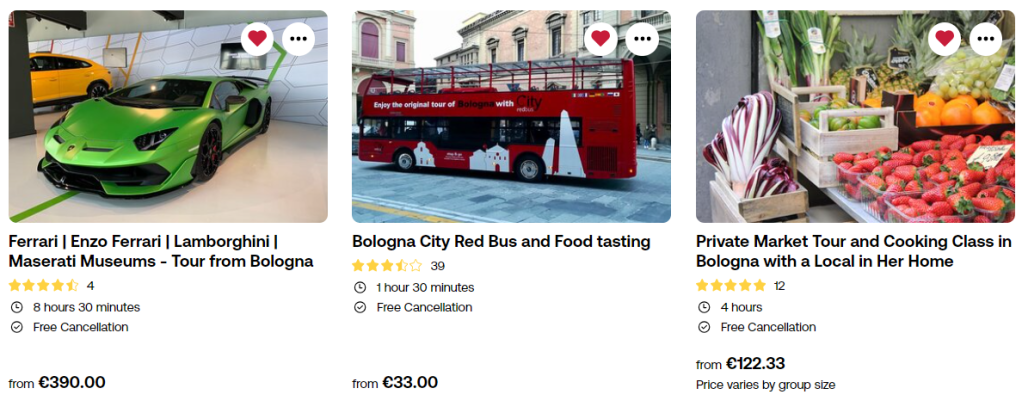Click the clock icon beside 8 hours 30 minutes

[16, 307]
